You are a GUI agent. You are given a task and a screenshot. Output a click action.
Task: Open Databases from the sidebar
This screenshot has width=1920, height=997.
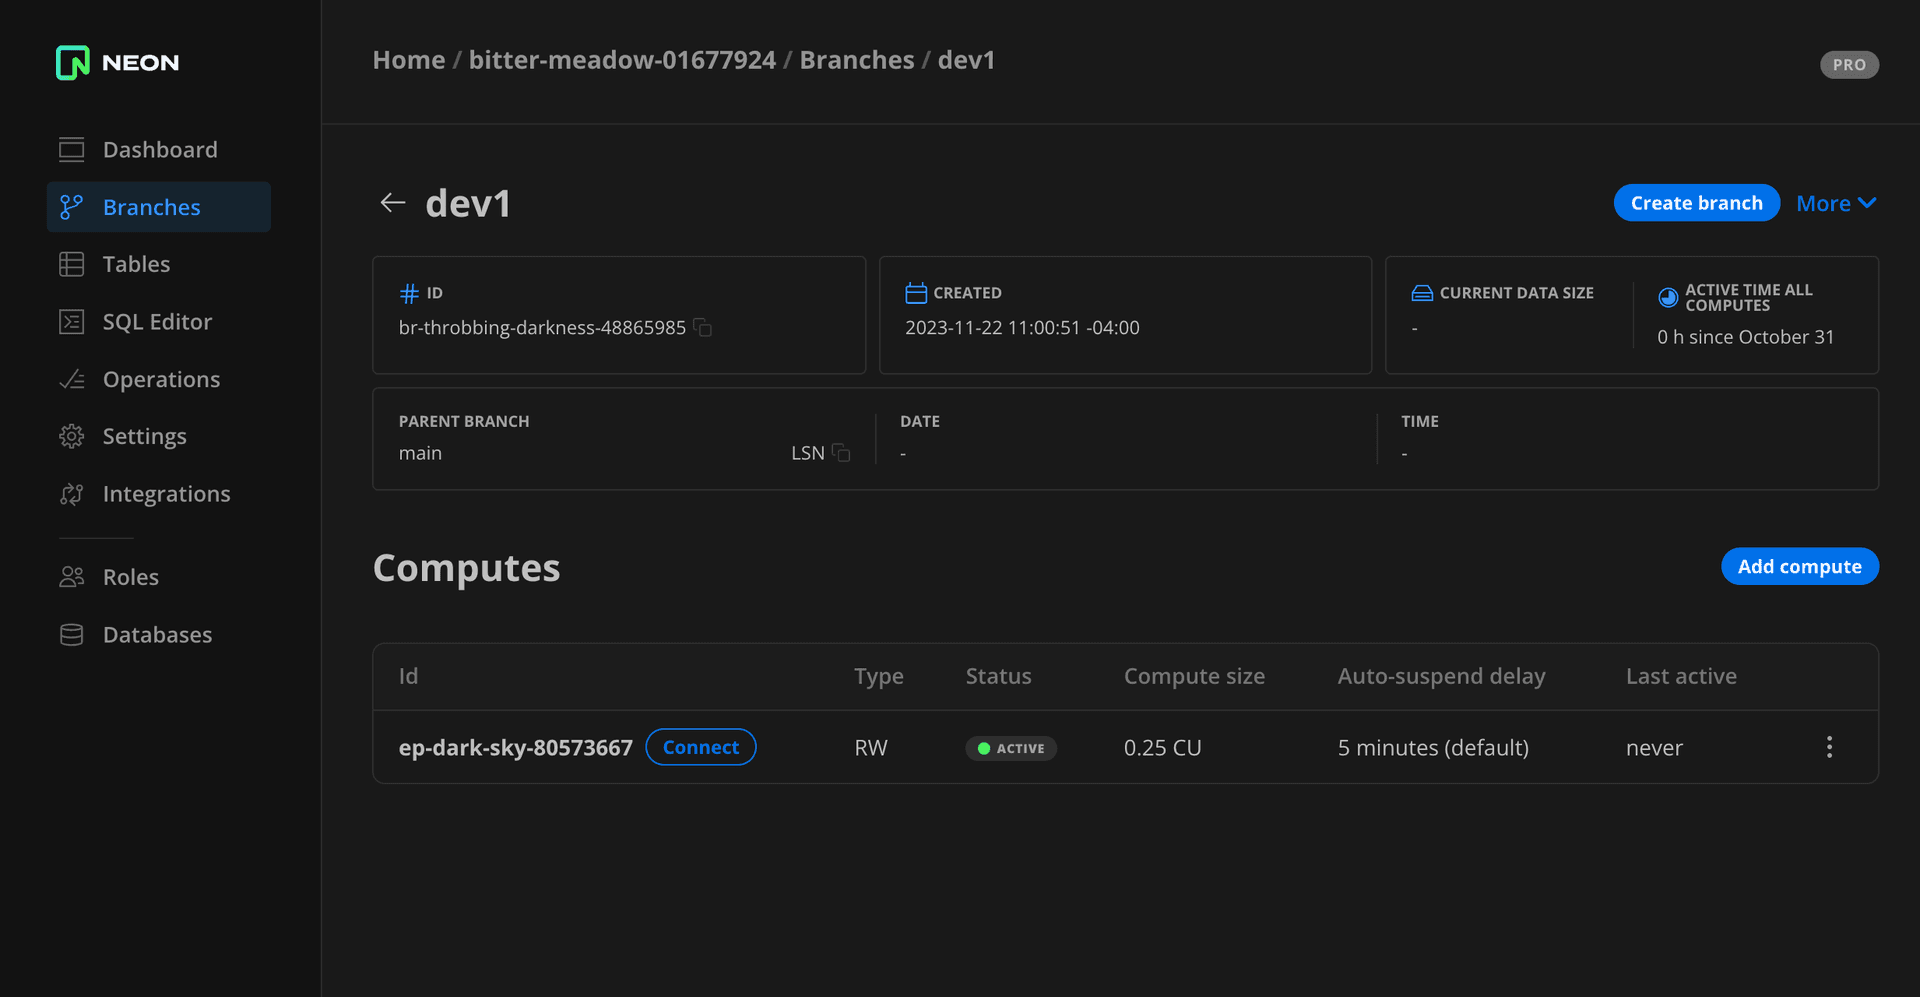pyautogui.click(x=157, y=635)
